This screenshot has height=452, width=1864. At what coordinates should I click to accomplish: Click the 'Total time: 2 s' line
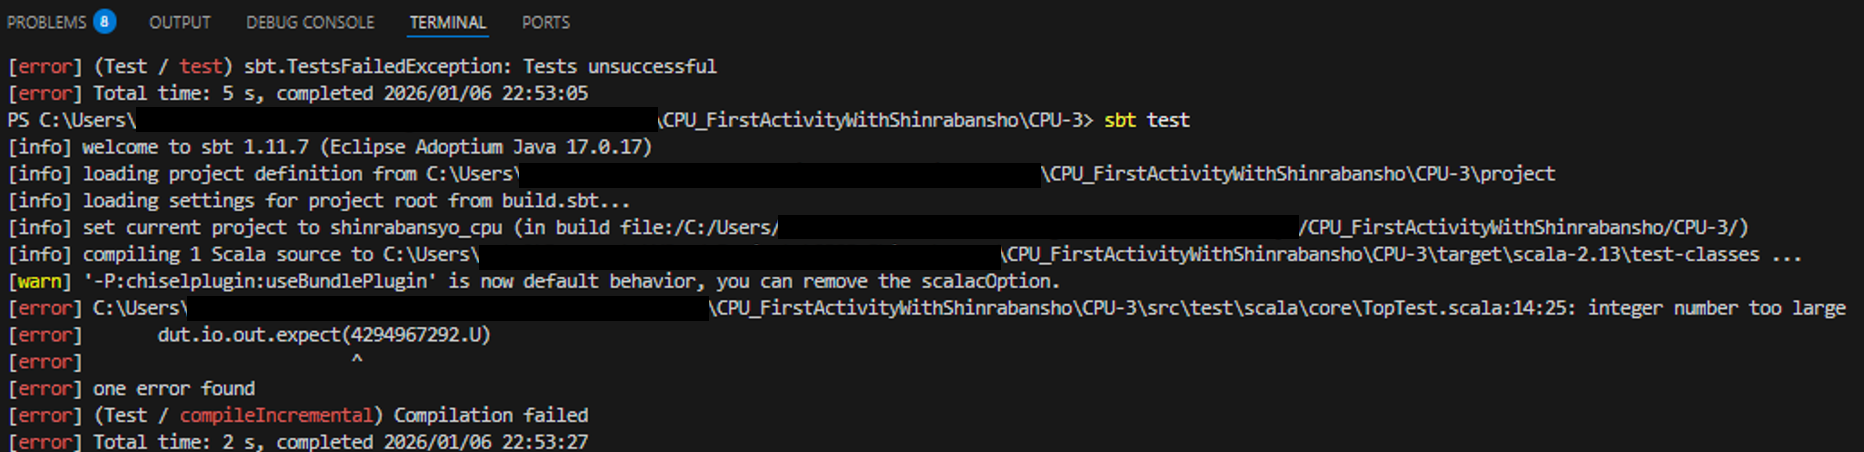[340, 442]
